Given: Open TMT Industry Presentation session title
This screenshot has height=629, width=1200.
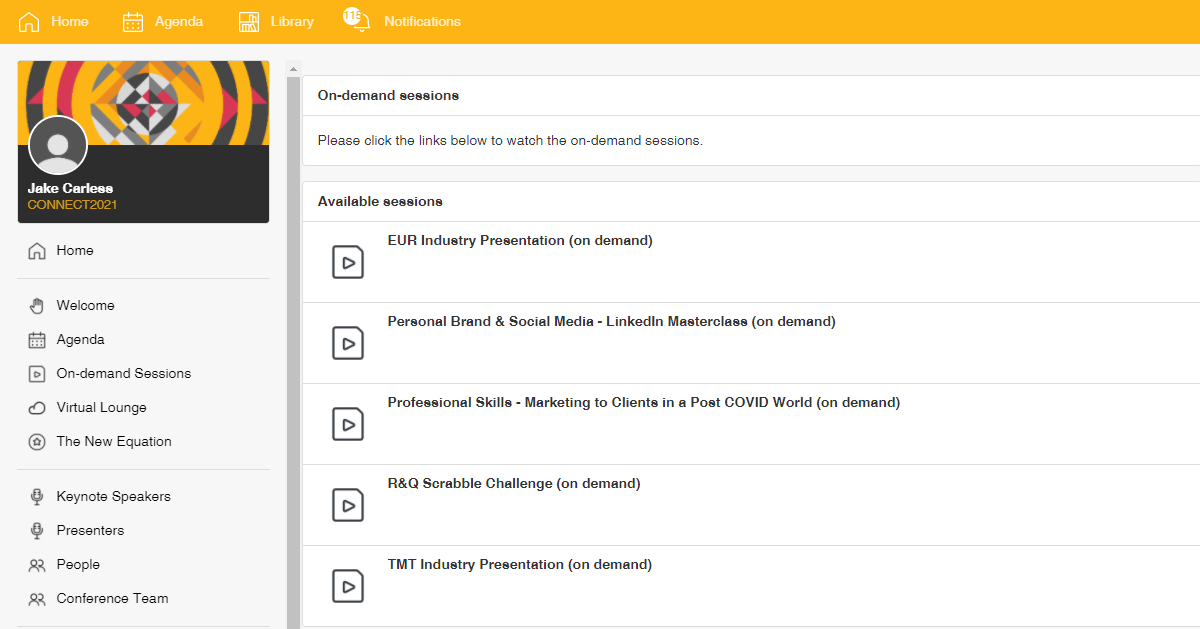Looking at the screenshot, I should [519, 564].
